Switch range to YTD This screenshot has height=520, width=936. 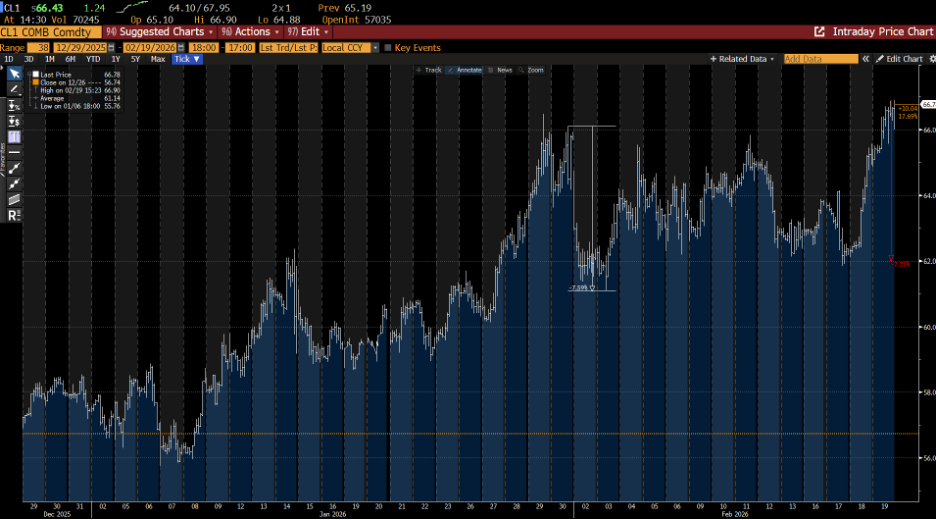coord(93,59)
